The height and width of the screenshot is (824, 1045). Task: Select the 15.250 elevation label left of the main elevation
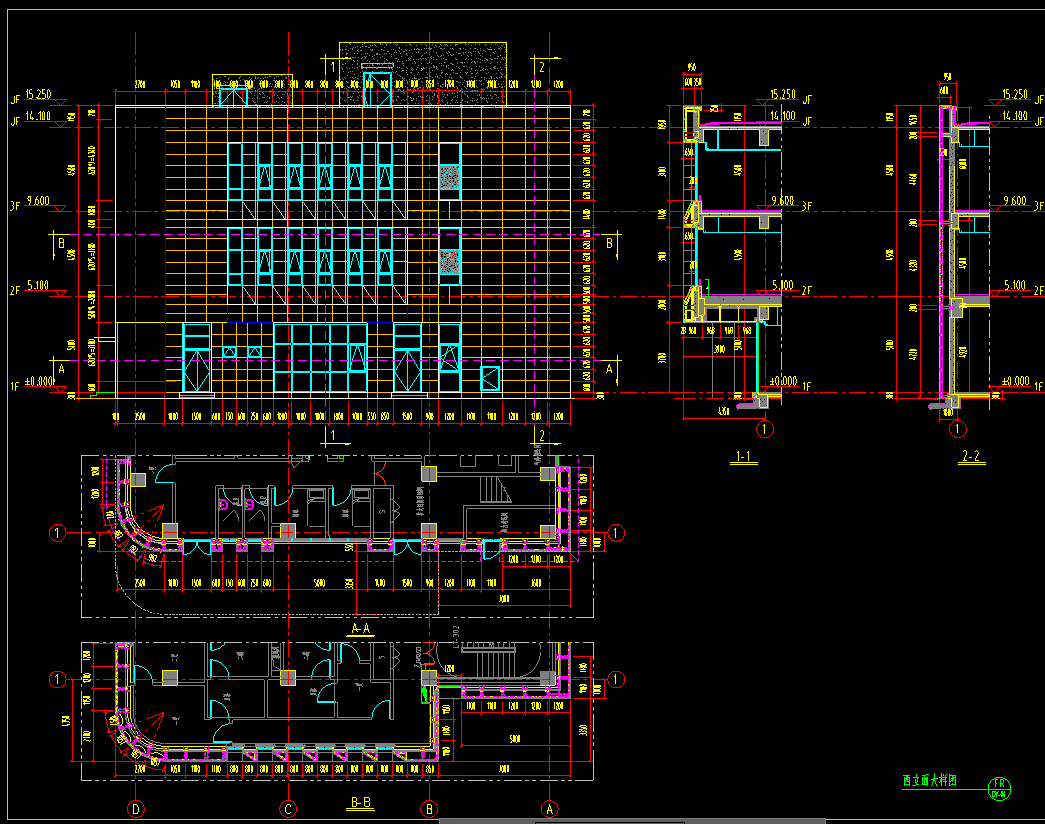[x=38, y=95]
